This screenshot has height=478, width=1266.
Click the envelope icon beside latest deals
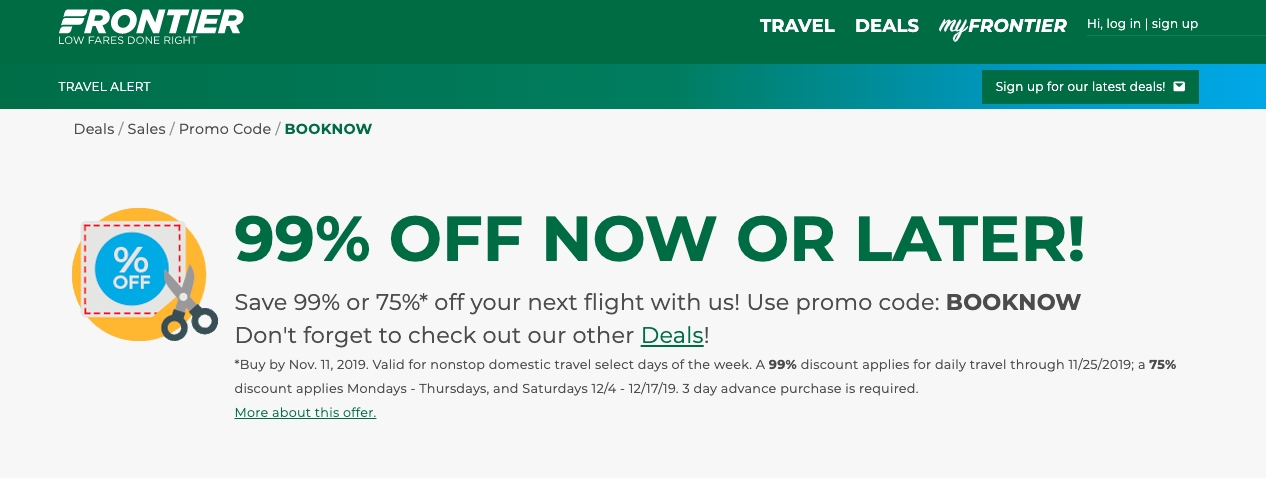point(1179,87)
